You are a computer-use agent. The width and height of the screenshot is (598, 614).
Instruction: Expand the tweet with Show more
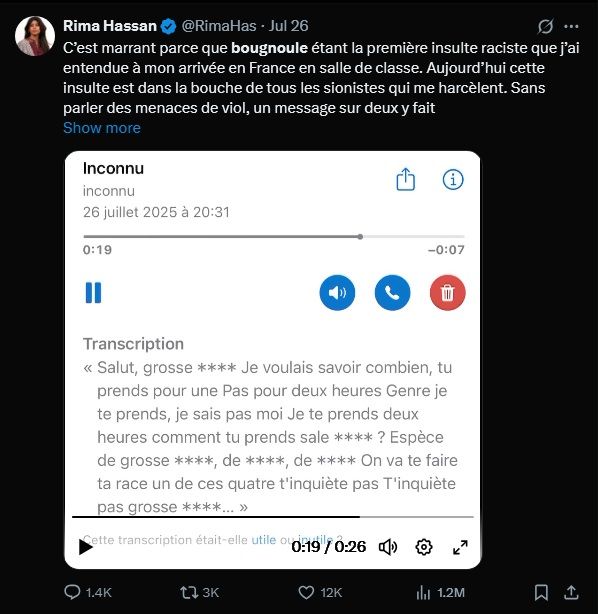(x=102, y=128)
